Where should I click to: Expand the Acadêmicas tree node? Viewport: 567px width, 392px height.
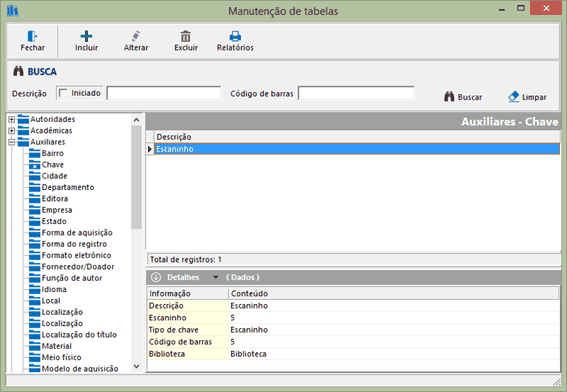(12, 130)
